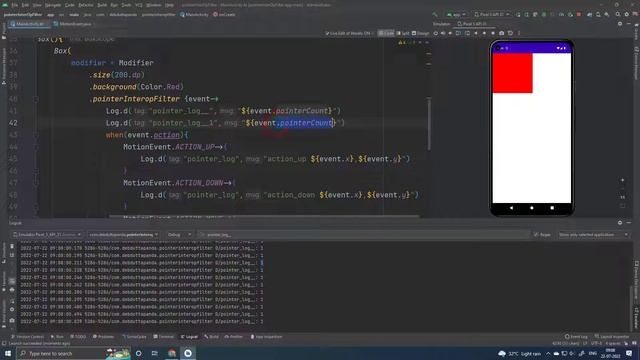Click line number 42 in the gutter

click(x=13, y=123)
